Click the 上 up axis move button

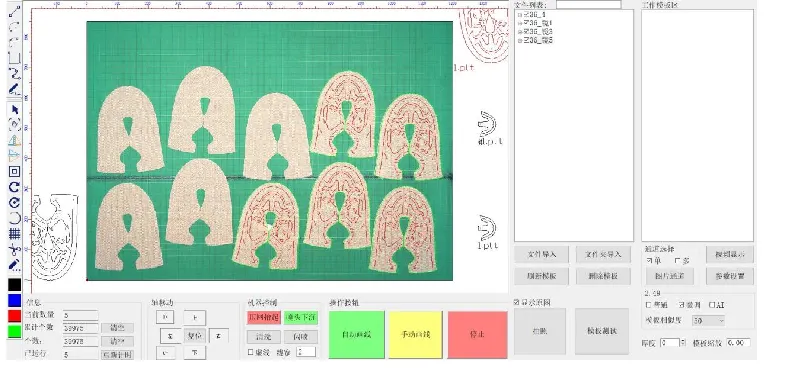(x=195, y=318)
